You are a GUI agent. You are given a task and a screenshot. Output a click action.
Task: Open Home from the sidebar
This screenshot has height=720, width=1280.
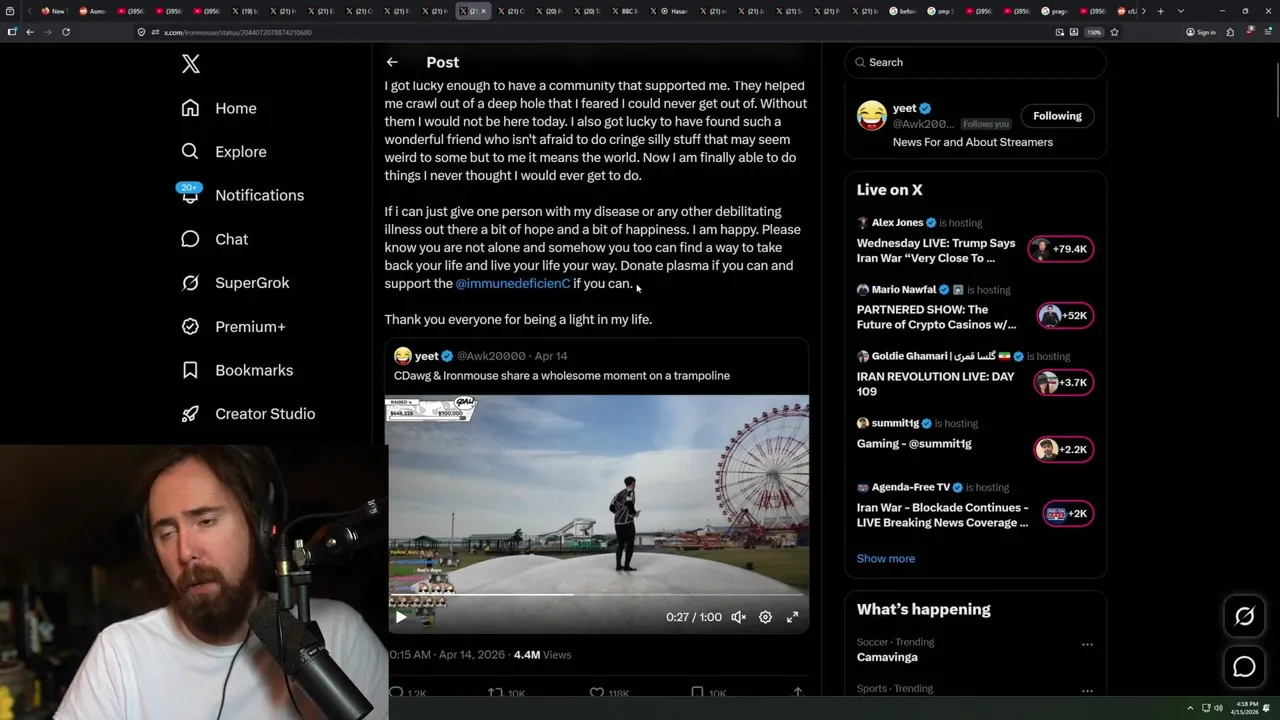[219, 108]
